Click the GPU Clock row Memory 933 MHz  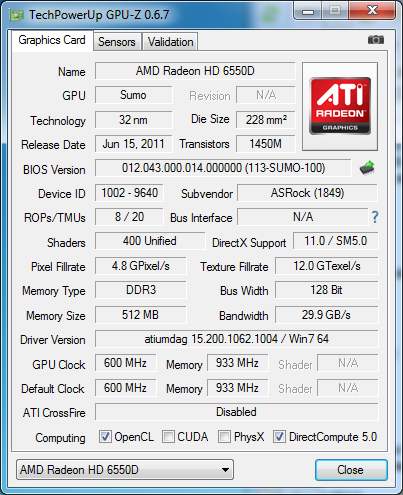[237, 363]
